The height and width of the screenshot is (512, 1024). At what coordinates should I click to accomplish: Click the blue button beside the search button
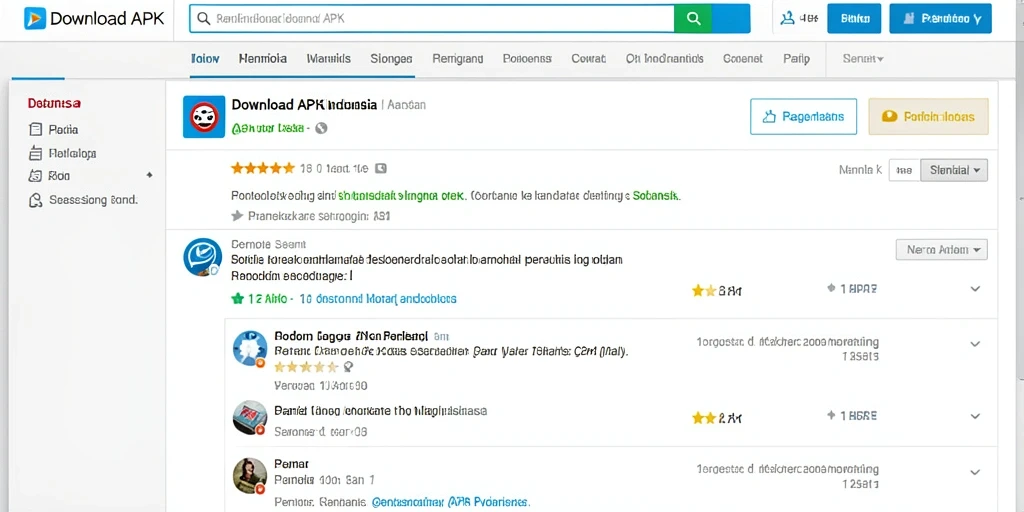pos(731,19)
